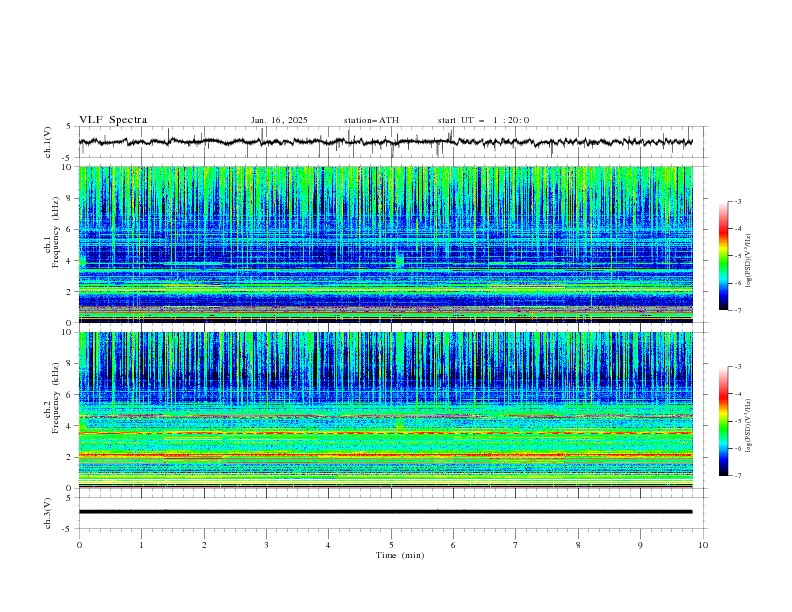Click the ch.1 voltage waveform trace
Viewport: 792px width, 612px height.
pos(386,142)
